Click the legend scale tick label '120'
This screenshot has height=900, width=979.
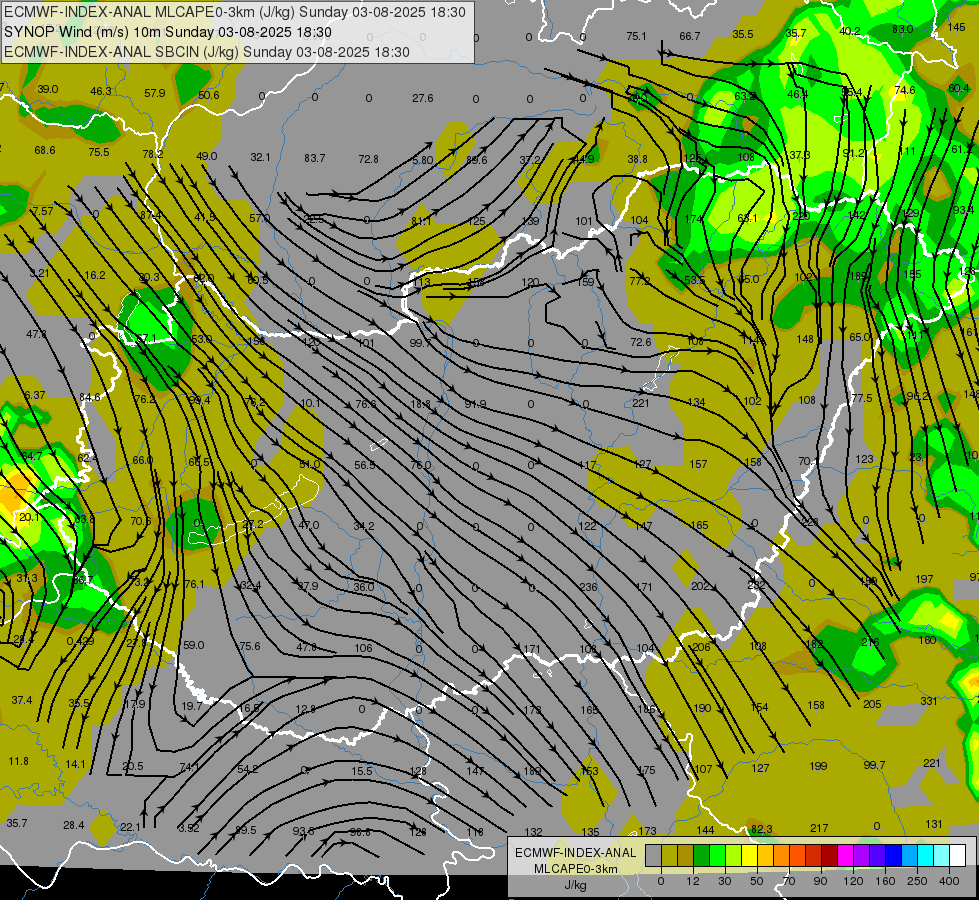(x=853, y=881)
